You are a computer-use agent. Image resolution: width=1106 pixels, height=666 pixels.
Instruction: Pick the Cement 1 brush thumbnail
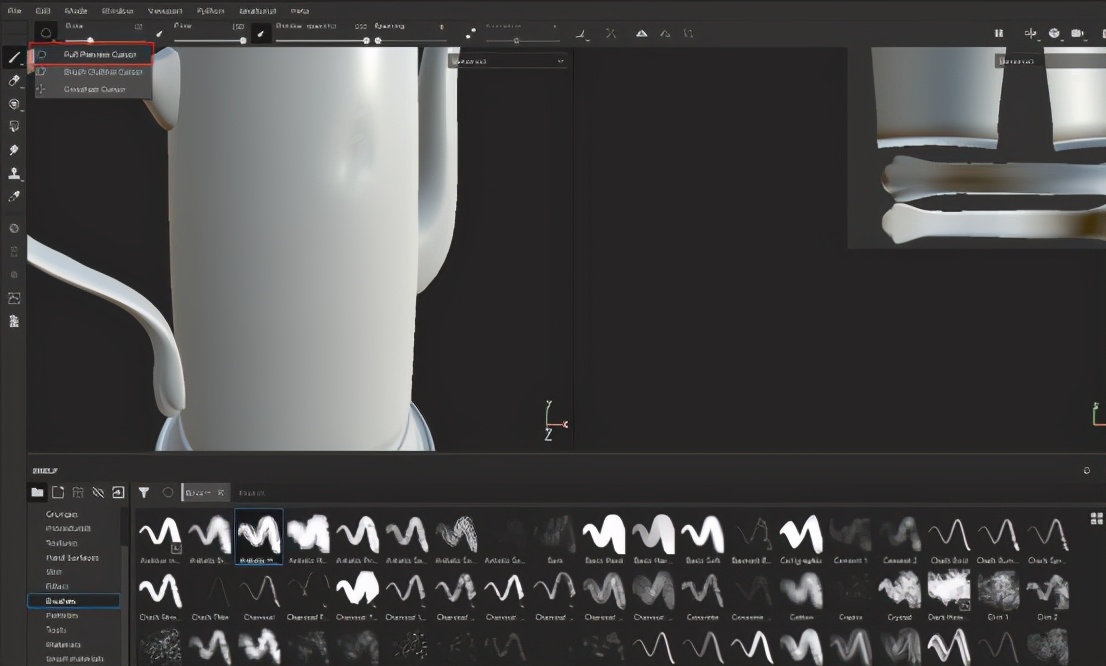(851, 538)
